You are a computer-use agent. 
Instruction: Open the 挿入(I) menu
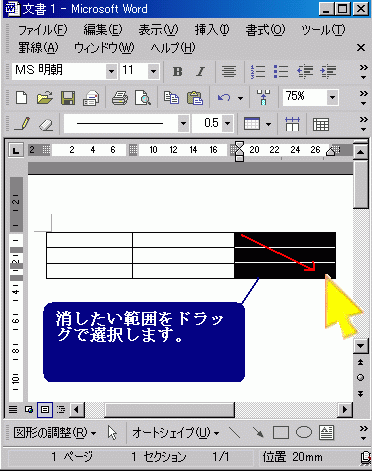pos(212,30)
